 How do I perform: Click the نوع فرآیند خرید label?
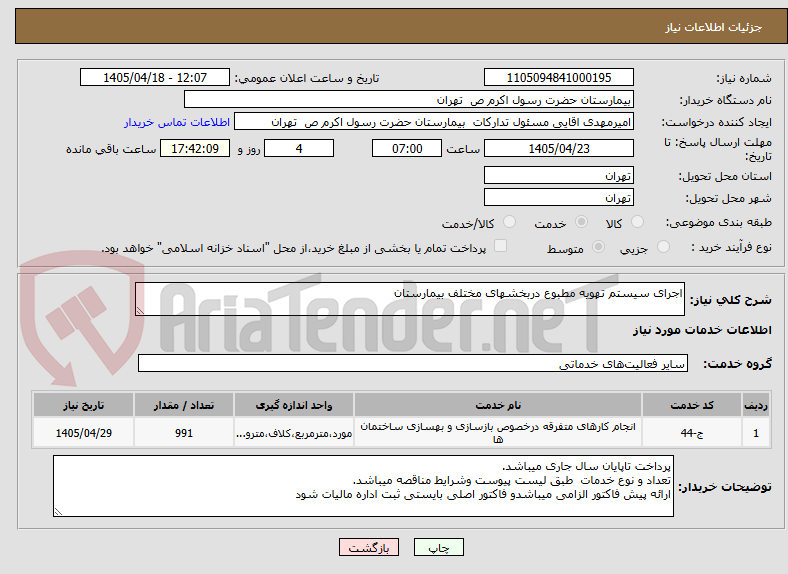(x=731, y=247)
